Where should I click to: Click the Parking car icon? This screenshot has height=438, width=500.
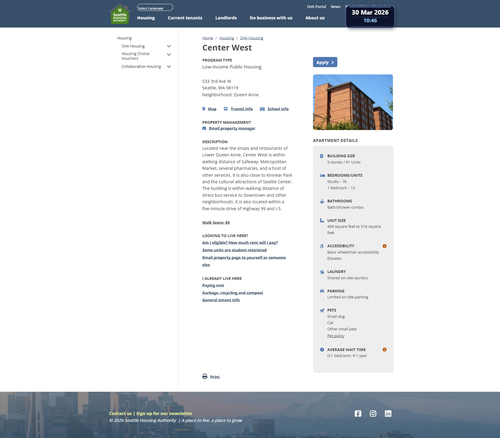(322, 291)
